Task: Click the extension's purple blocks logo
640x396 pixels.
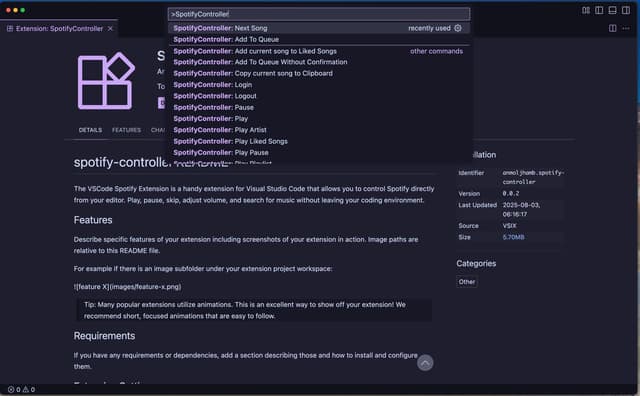Action: point(106,81)
